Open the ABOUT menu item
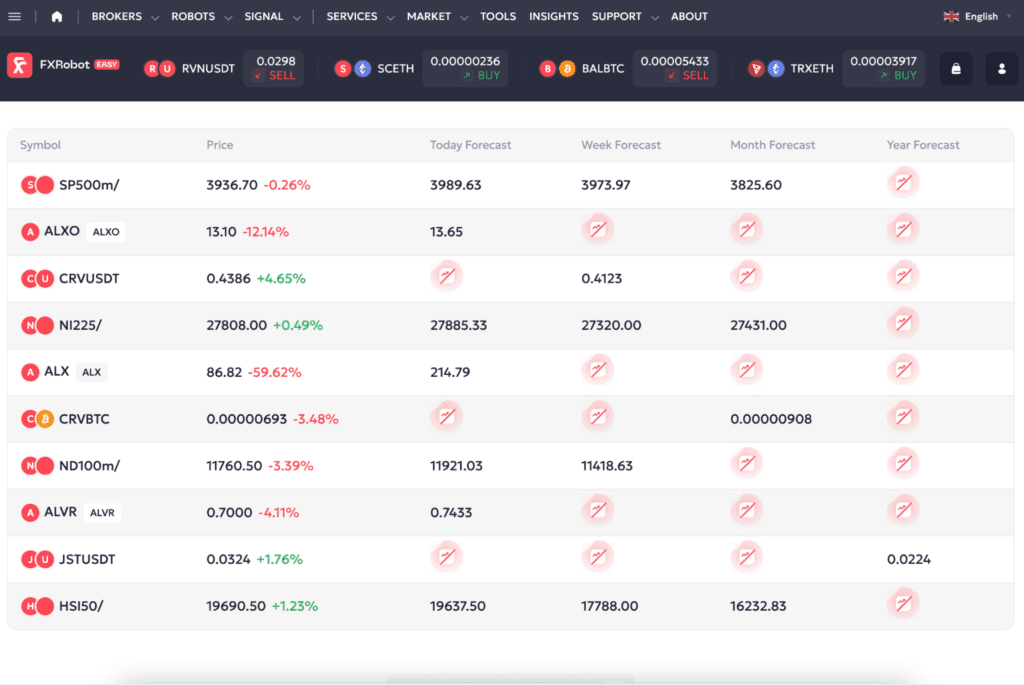Image resolution: width=1024 pixels, height=685 pixels. pos(689,16)
